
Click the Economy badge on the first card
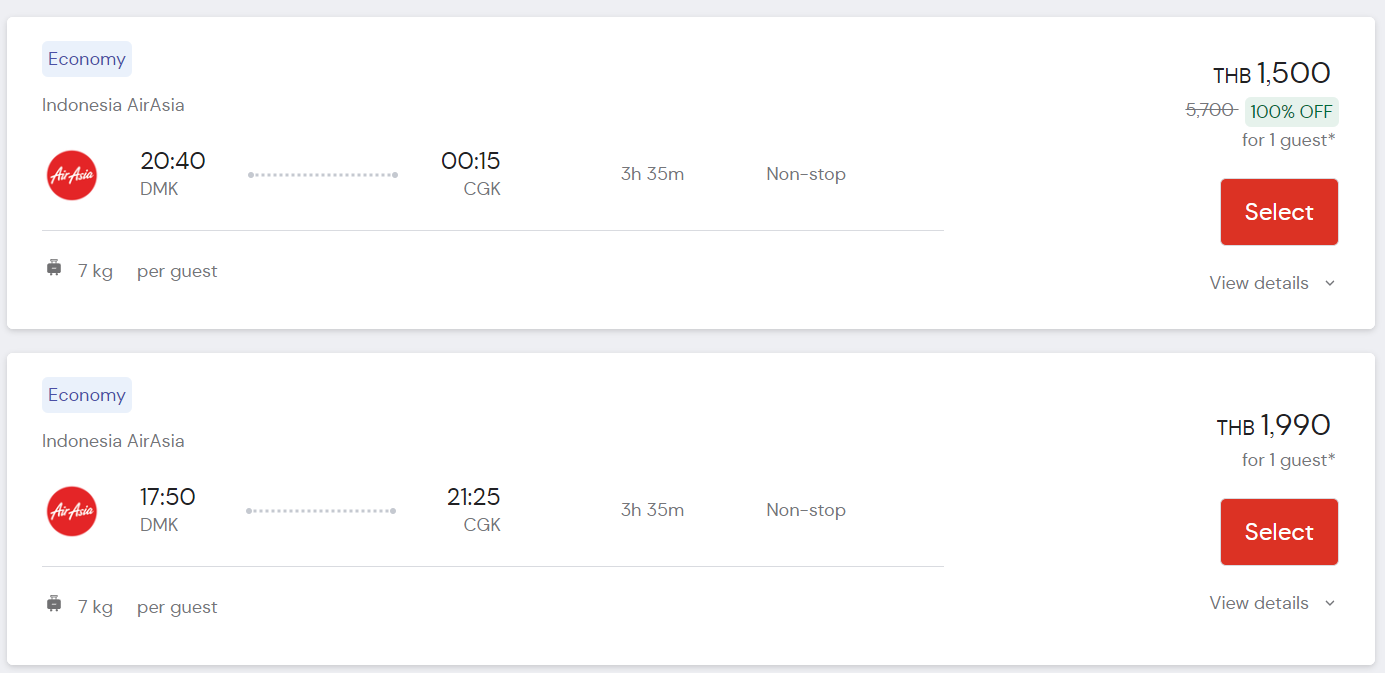click(87, 59)
